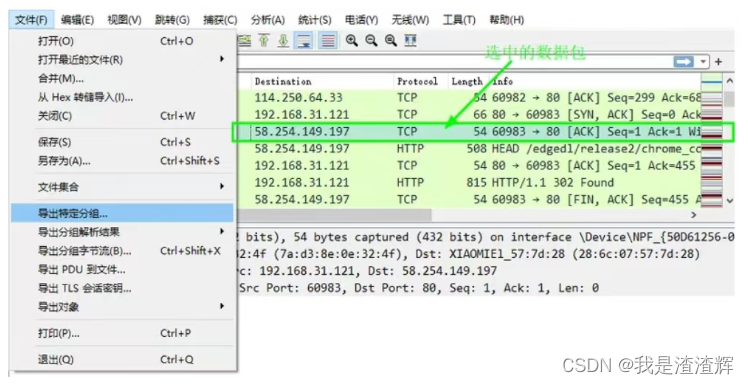Choose 导出 TLS 会话密钥... entry

123,288
